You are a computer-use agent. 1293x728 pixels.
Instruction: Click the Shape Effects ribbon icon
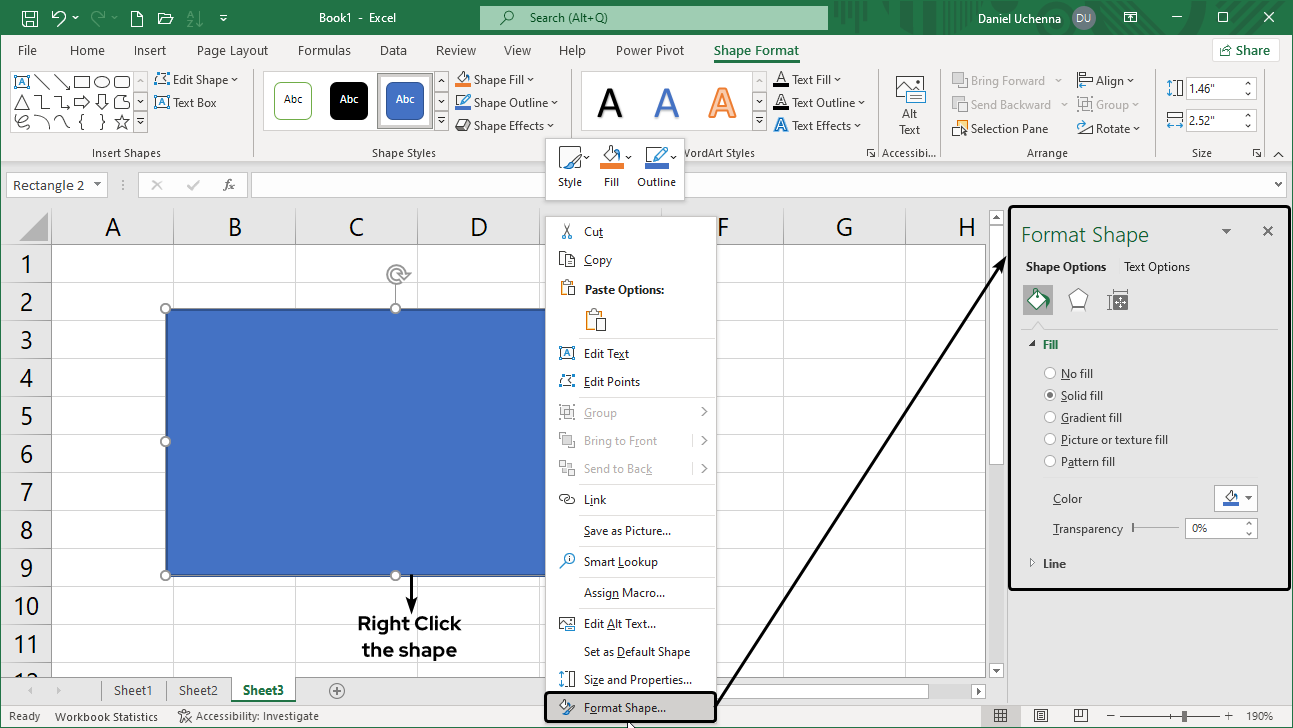tap(505, 124)
